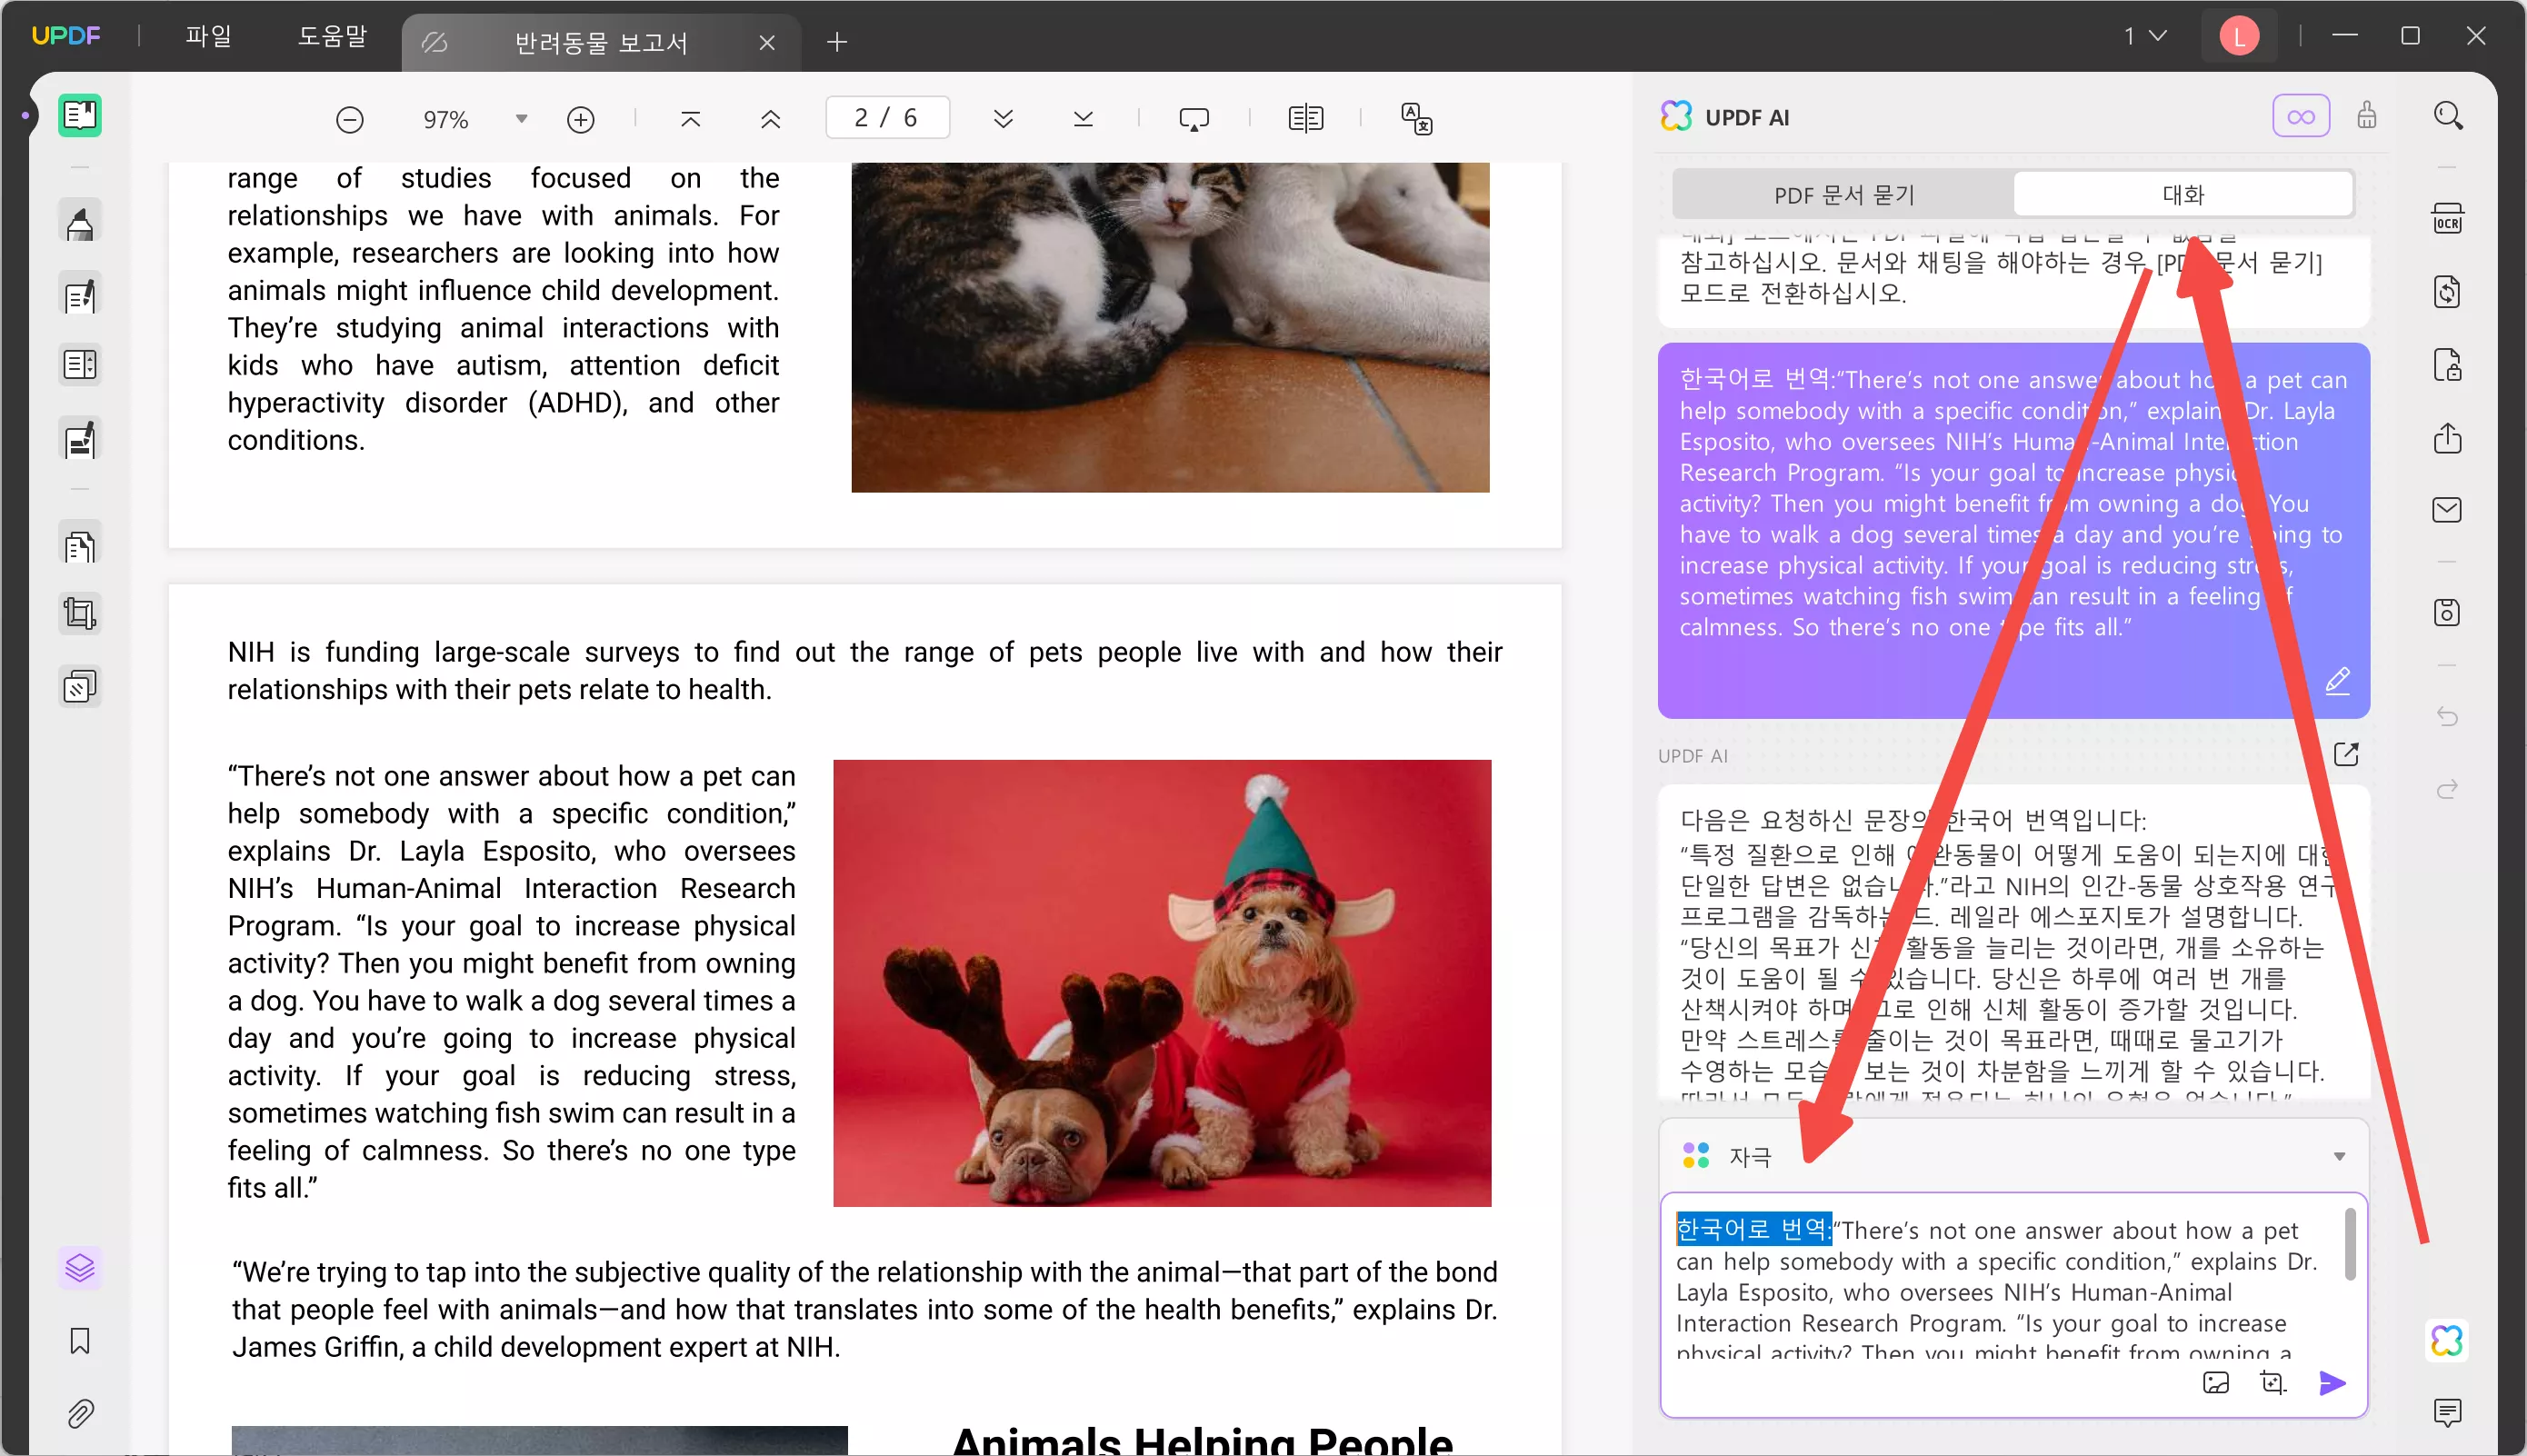Jump to the last page
Screen dimensions: 2527x1456
point(1083,120)
